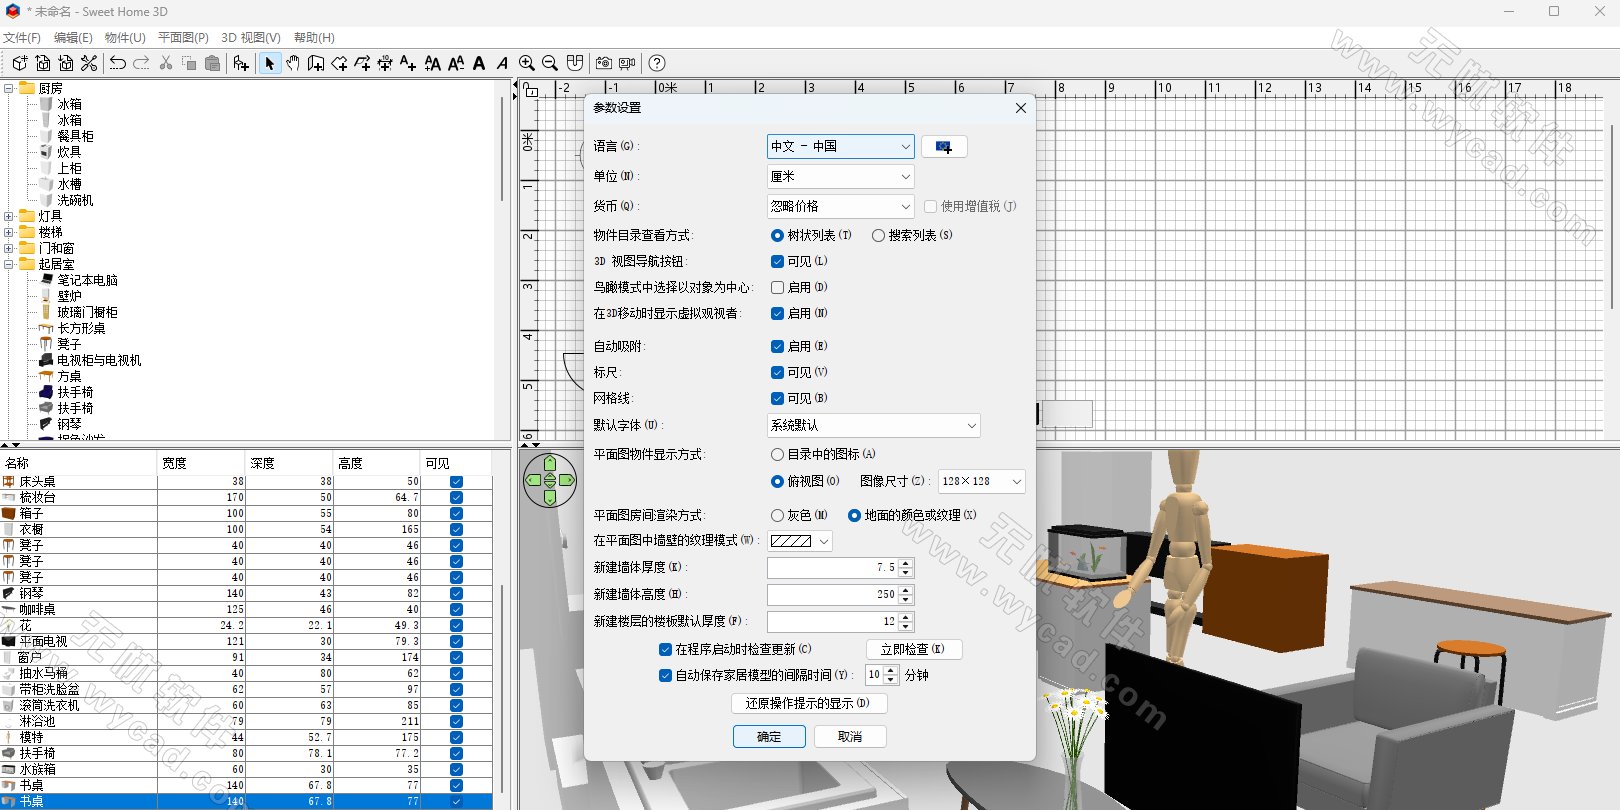The height and width of the screenshot is (810, 1620).
Task: Click the Cut scissors toolbar icon
Action: [x=166, y=63]
